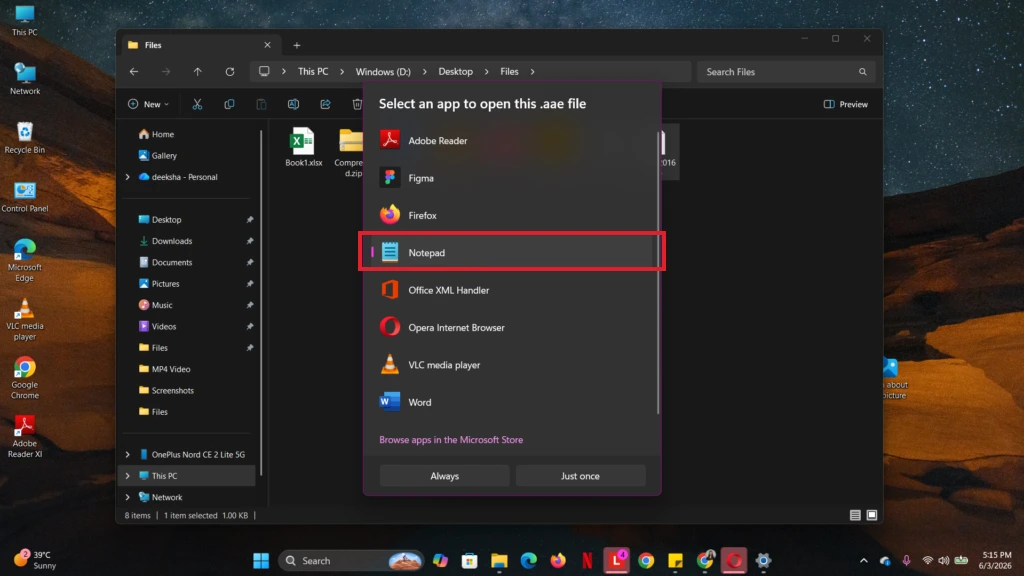
Task: Click Desktop breadcrumb in address bar
Action: pyautogui.click(x=455, y=72)
